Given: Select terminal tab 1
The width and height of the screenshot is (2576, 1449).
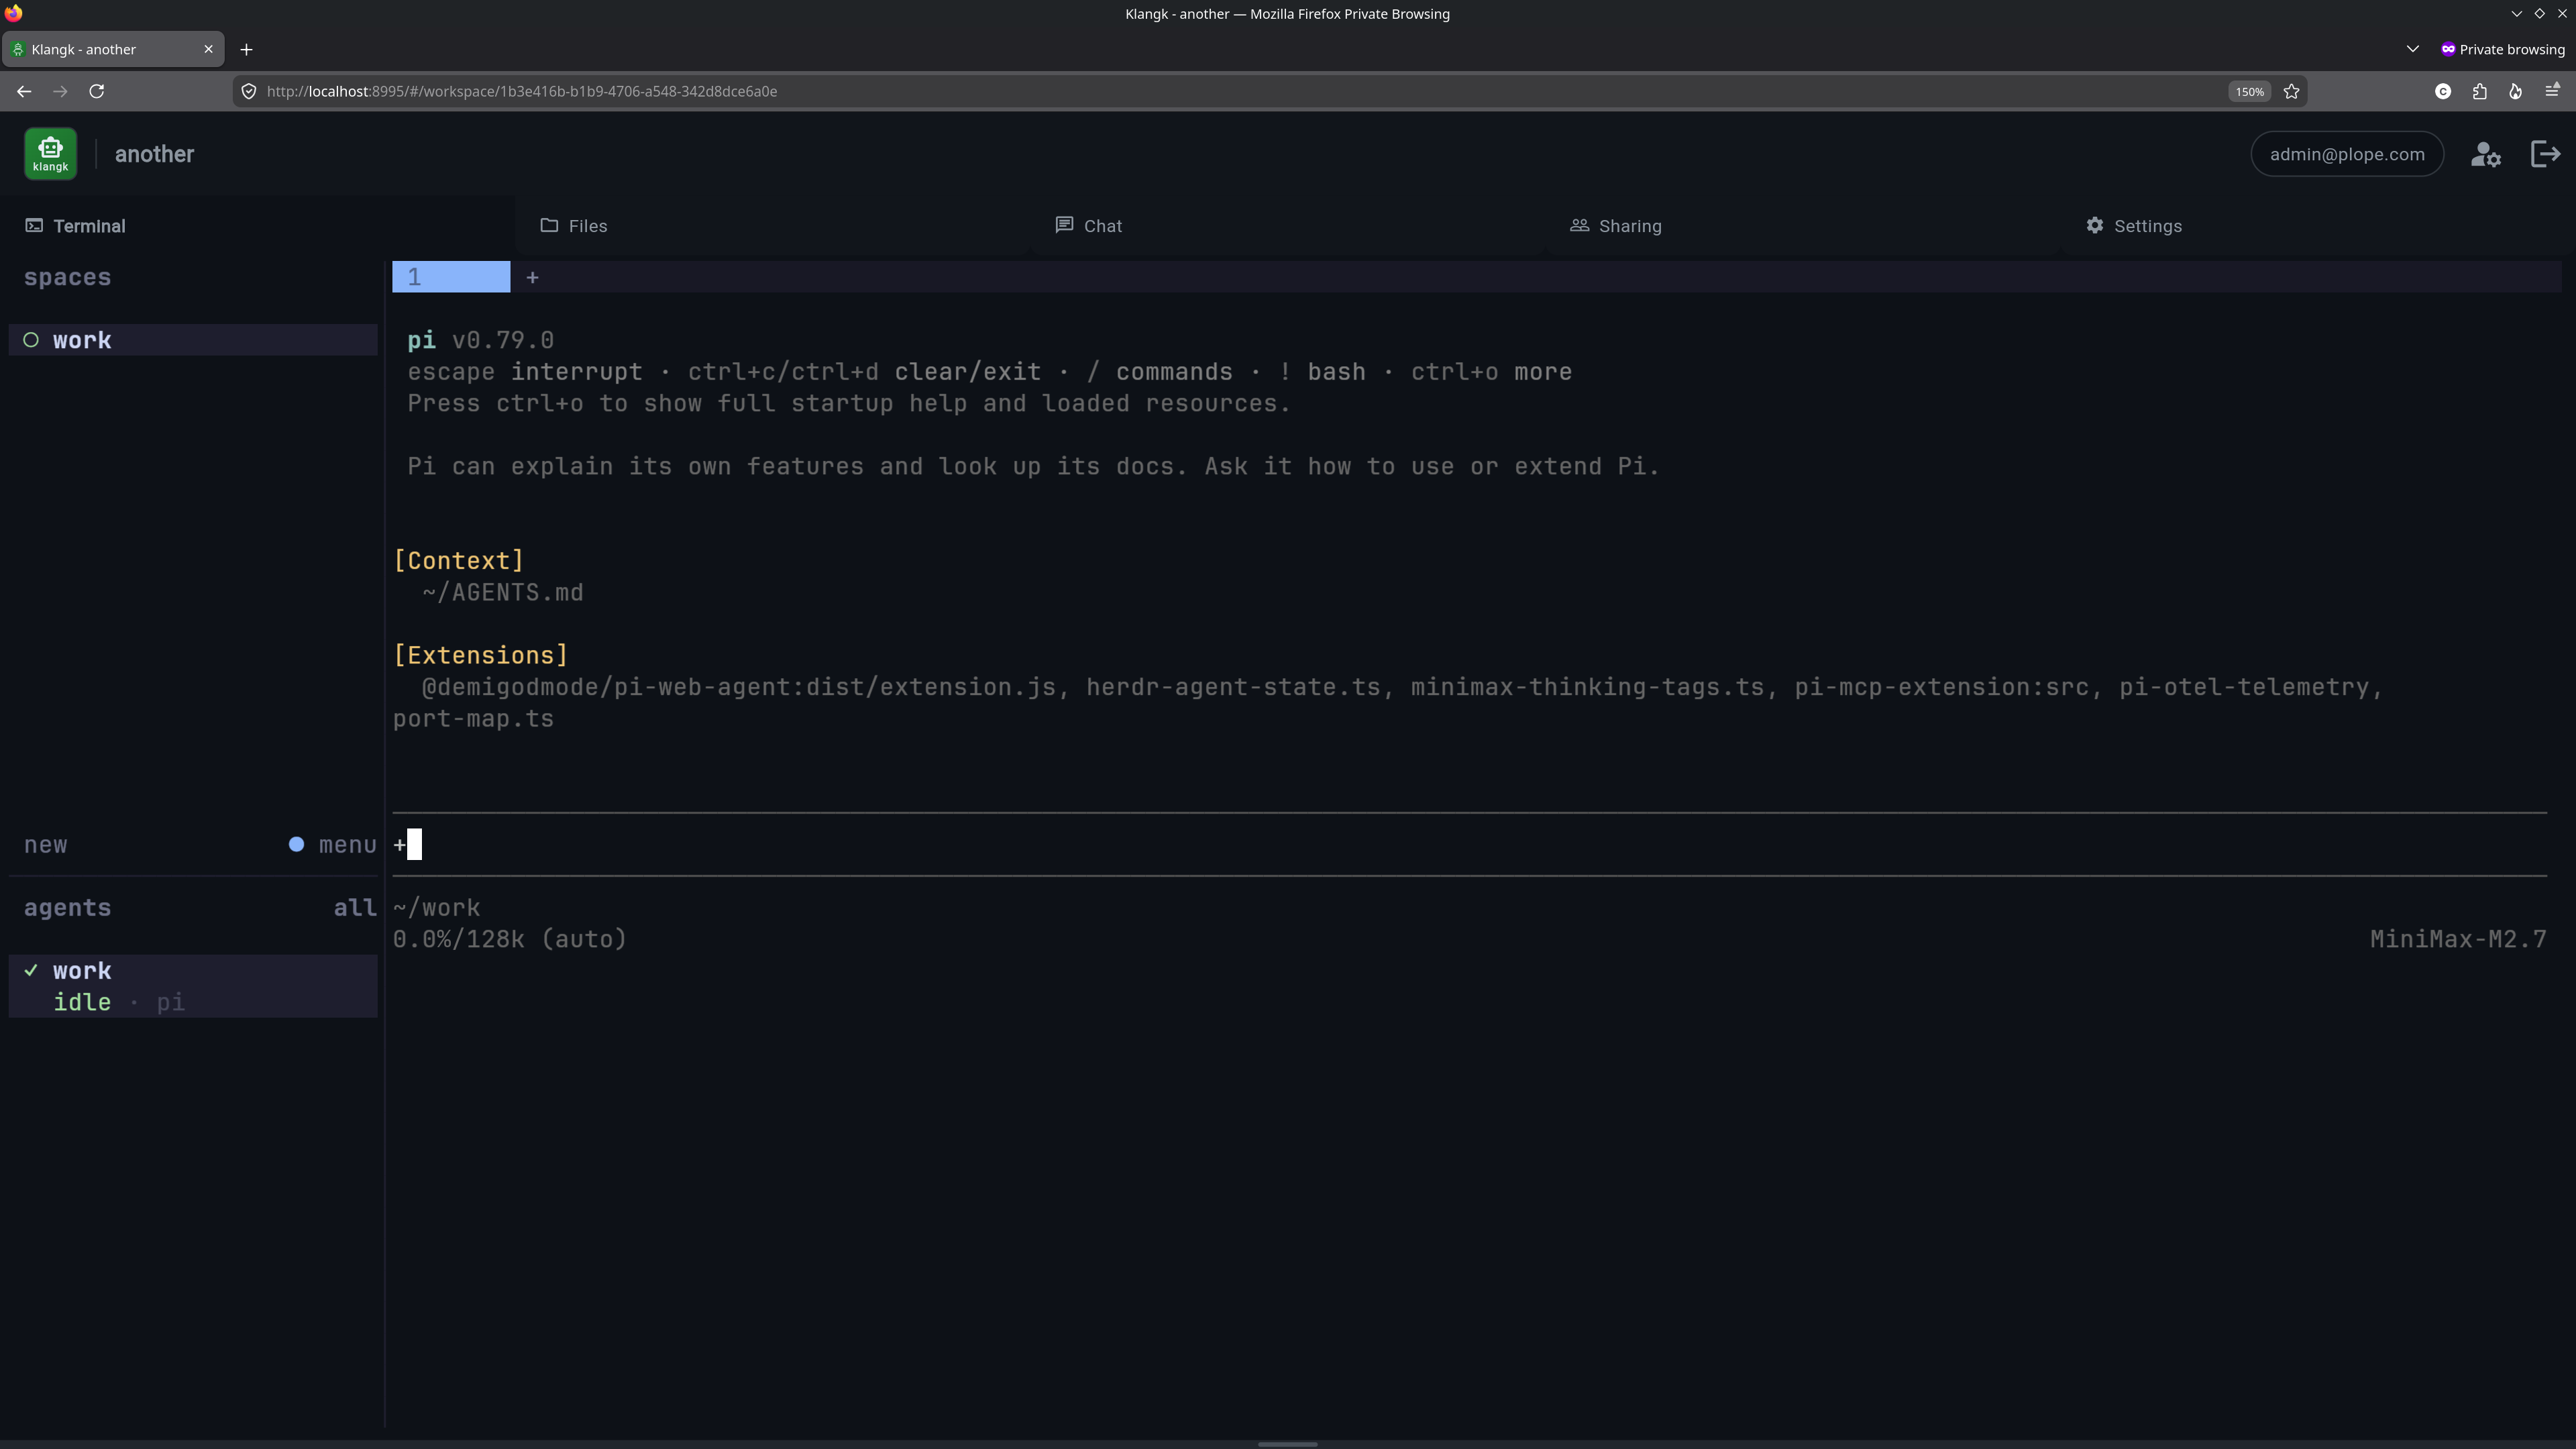Looking at the screenshot, I should tap(451, 277).
